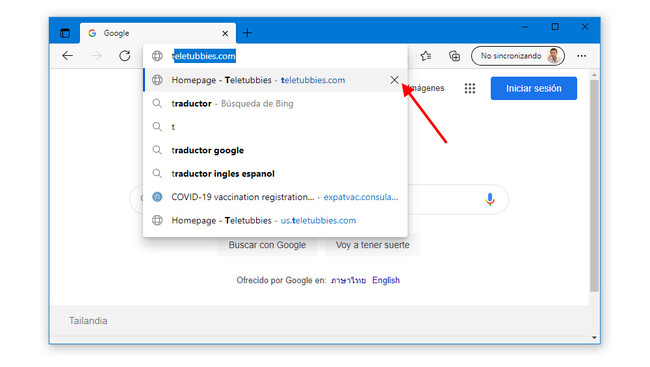Open the COVID-19 vaccination registration suggestion

pyautogui.click(x=275, y=197)
